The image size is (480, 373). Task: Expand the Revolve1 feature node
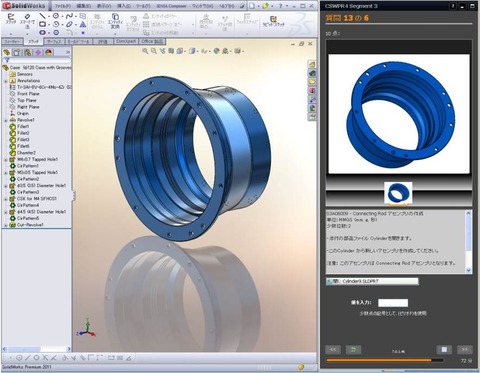coord(6,120)
